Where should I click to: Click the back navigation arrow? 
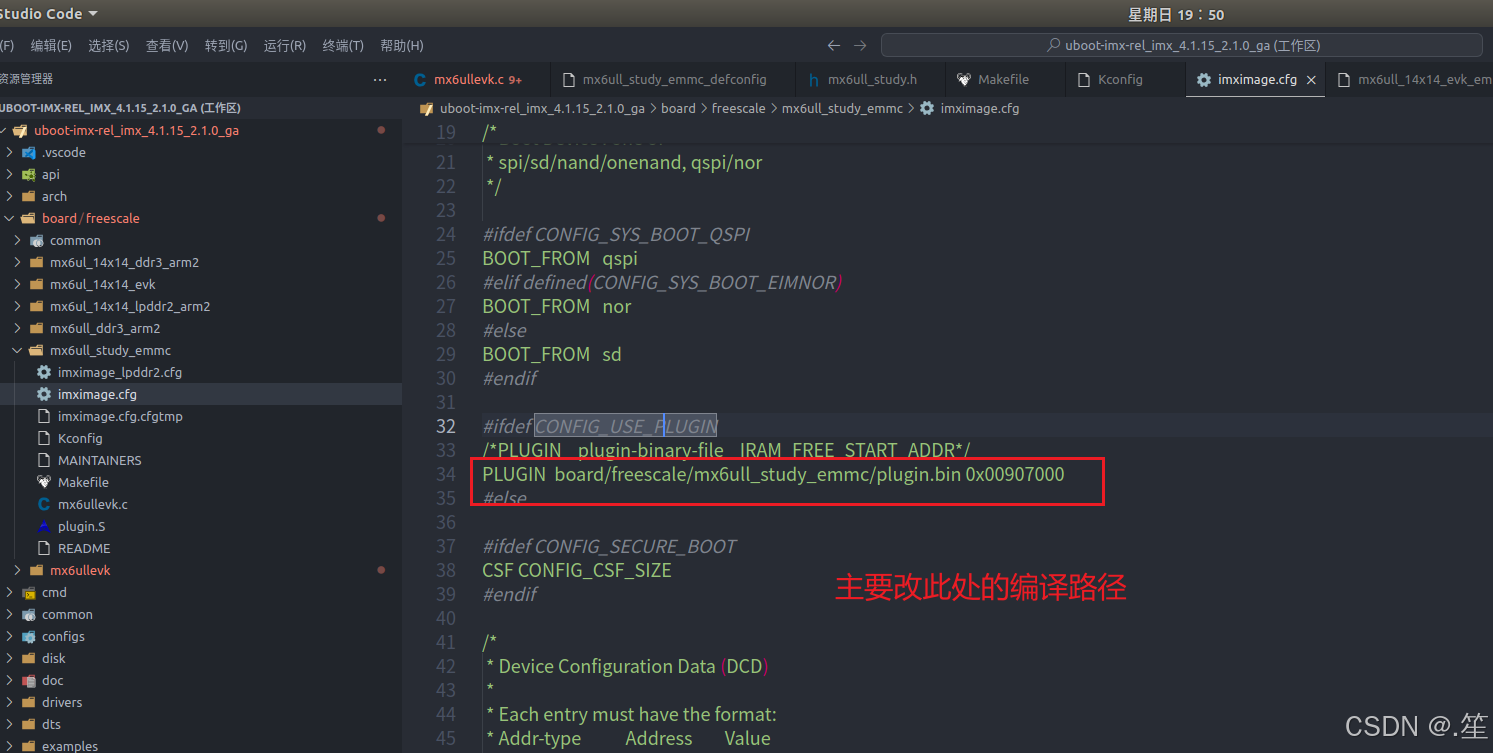[833, 45]
